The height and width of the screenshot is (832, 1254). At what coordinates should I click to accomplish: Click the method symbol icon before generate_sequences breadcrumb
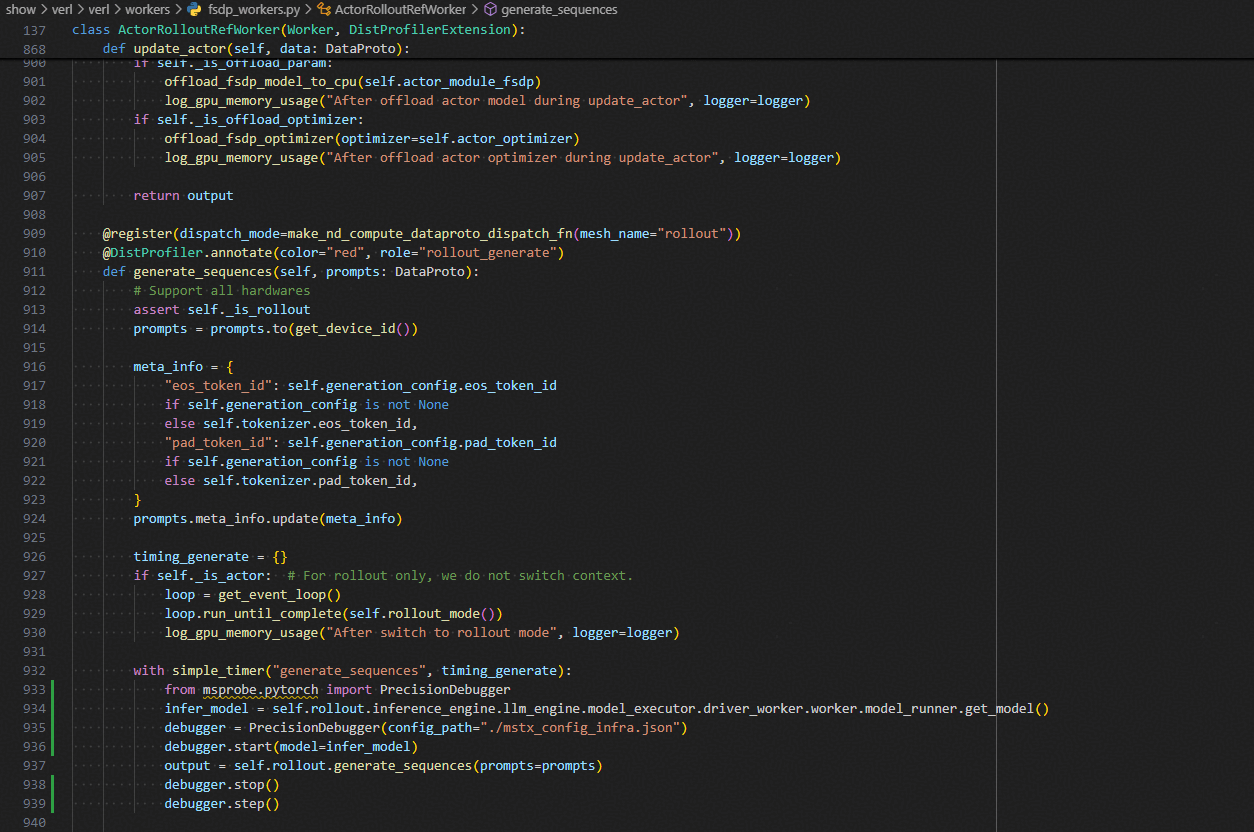(x=490, y=9)
